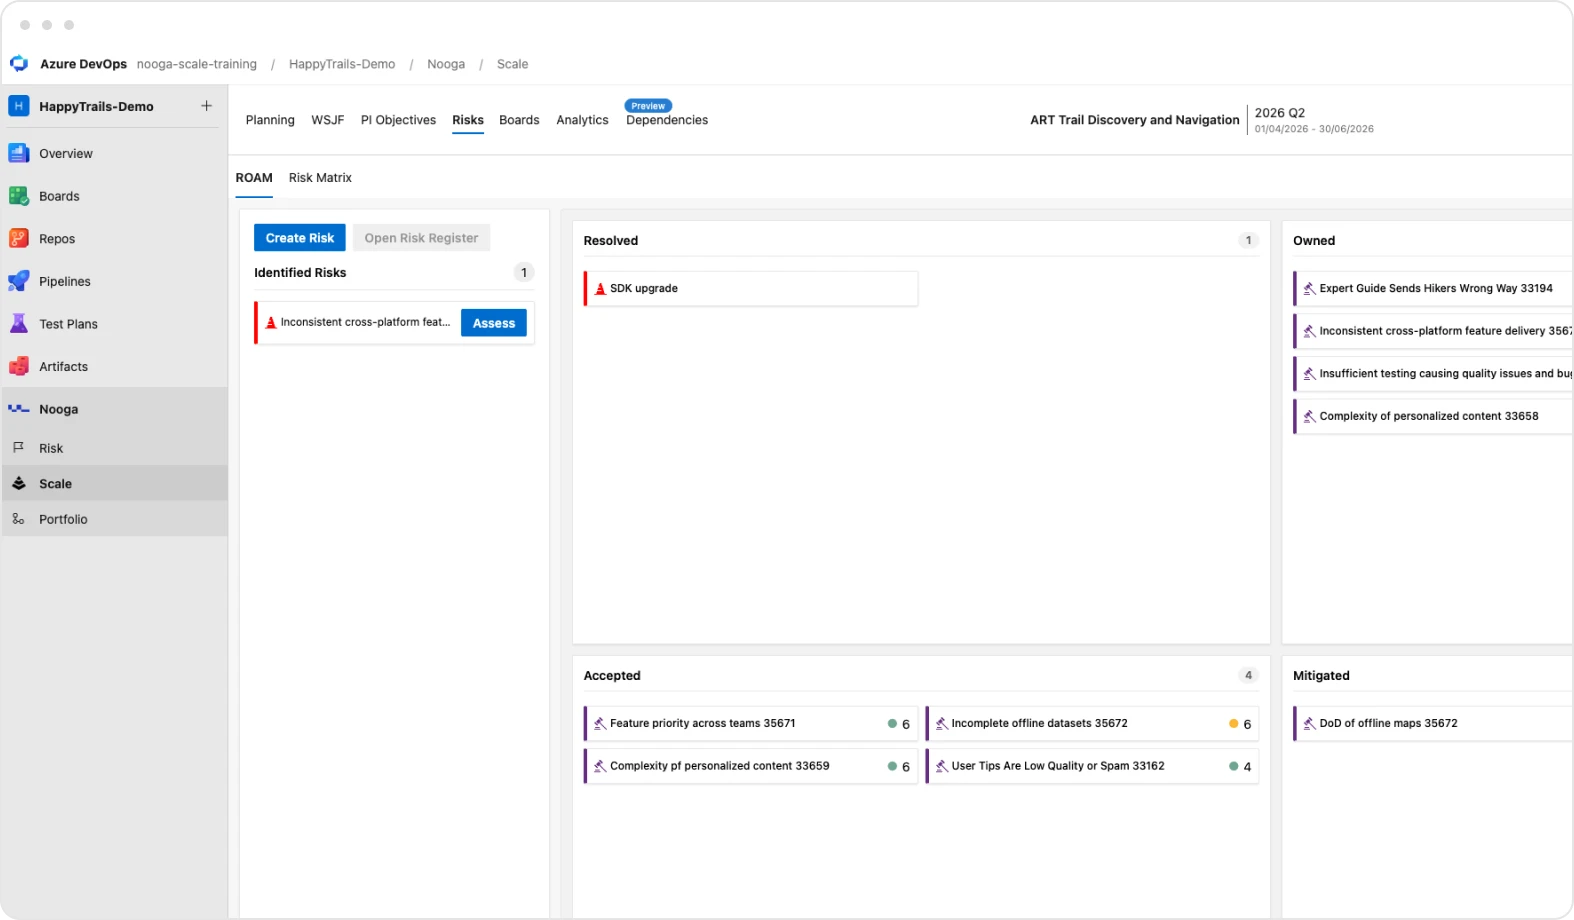This screenshot has width=1574, height=920.
Task: Click green status dot on User Tips card
Action: pyautogui.click(x=1233, y=767)
